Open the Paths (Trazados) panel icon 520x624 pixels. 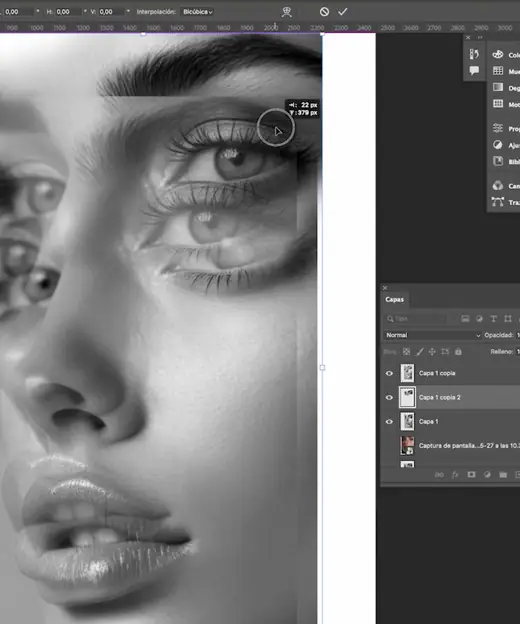point(498,202)
